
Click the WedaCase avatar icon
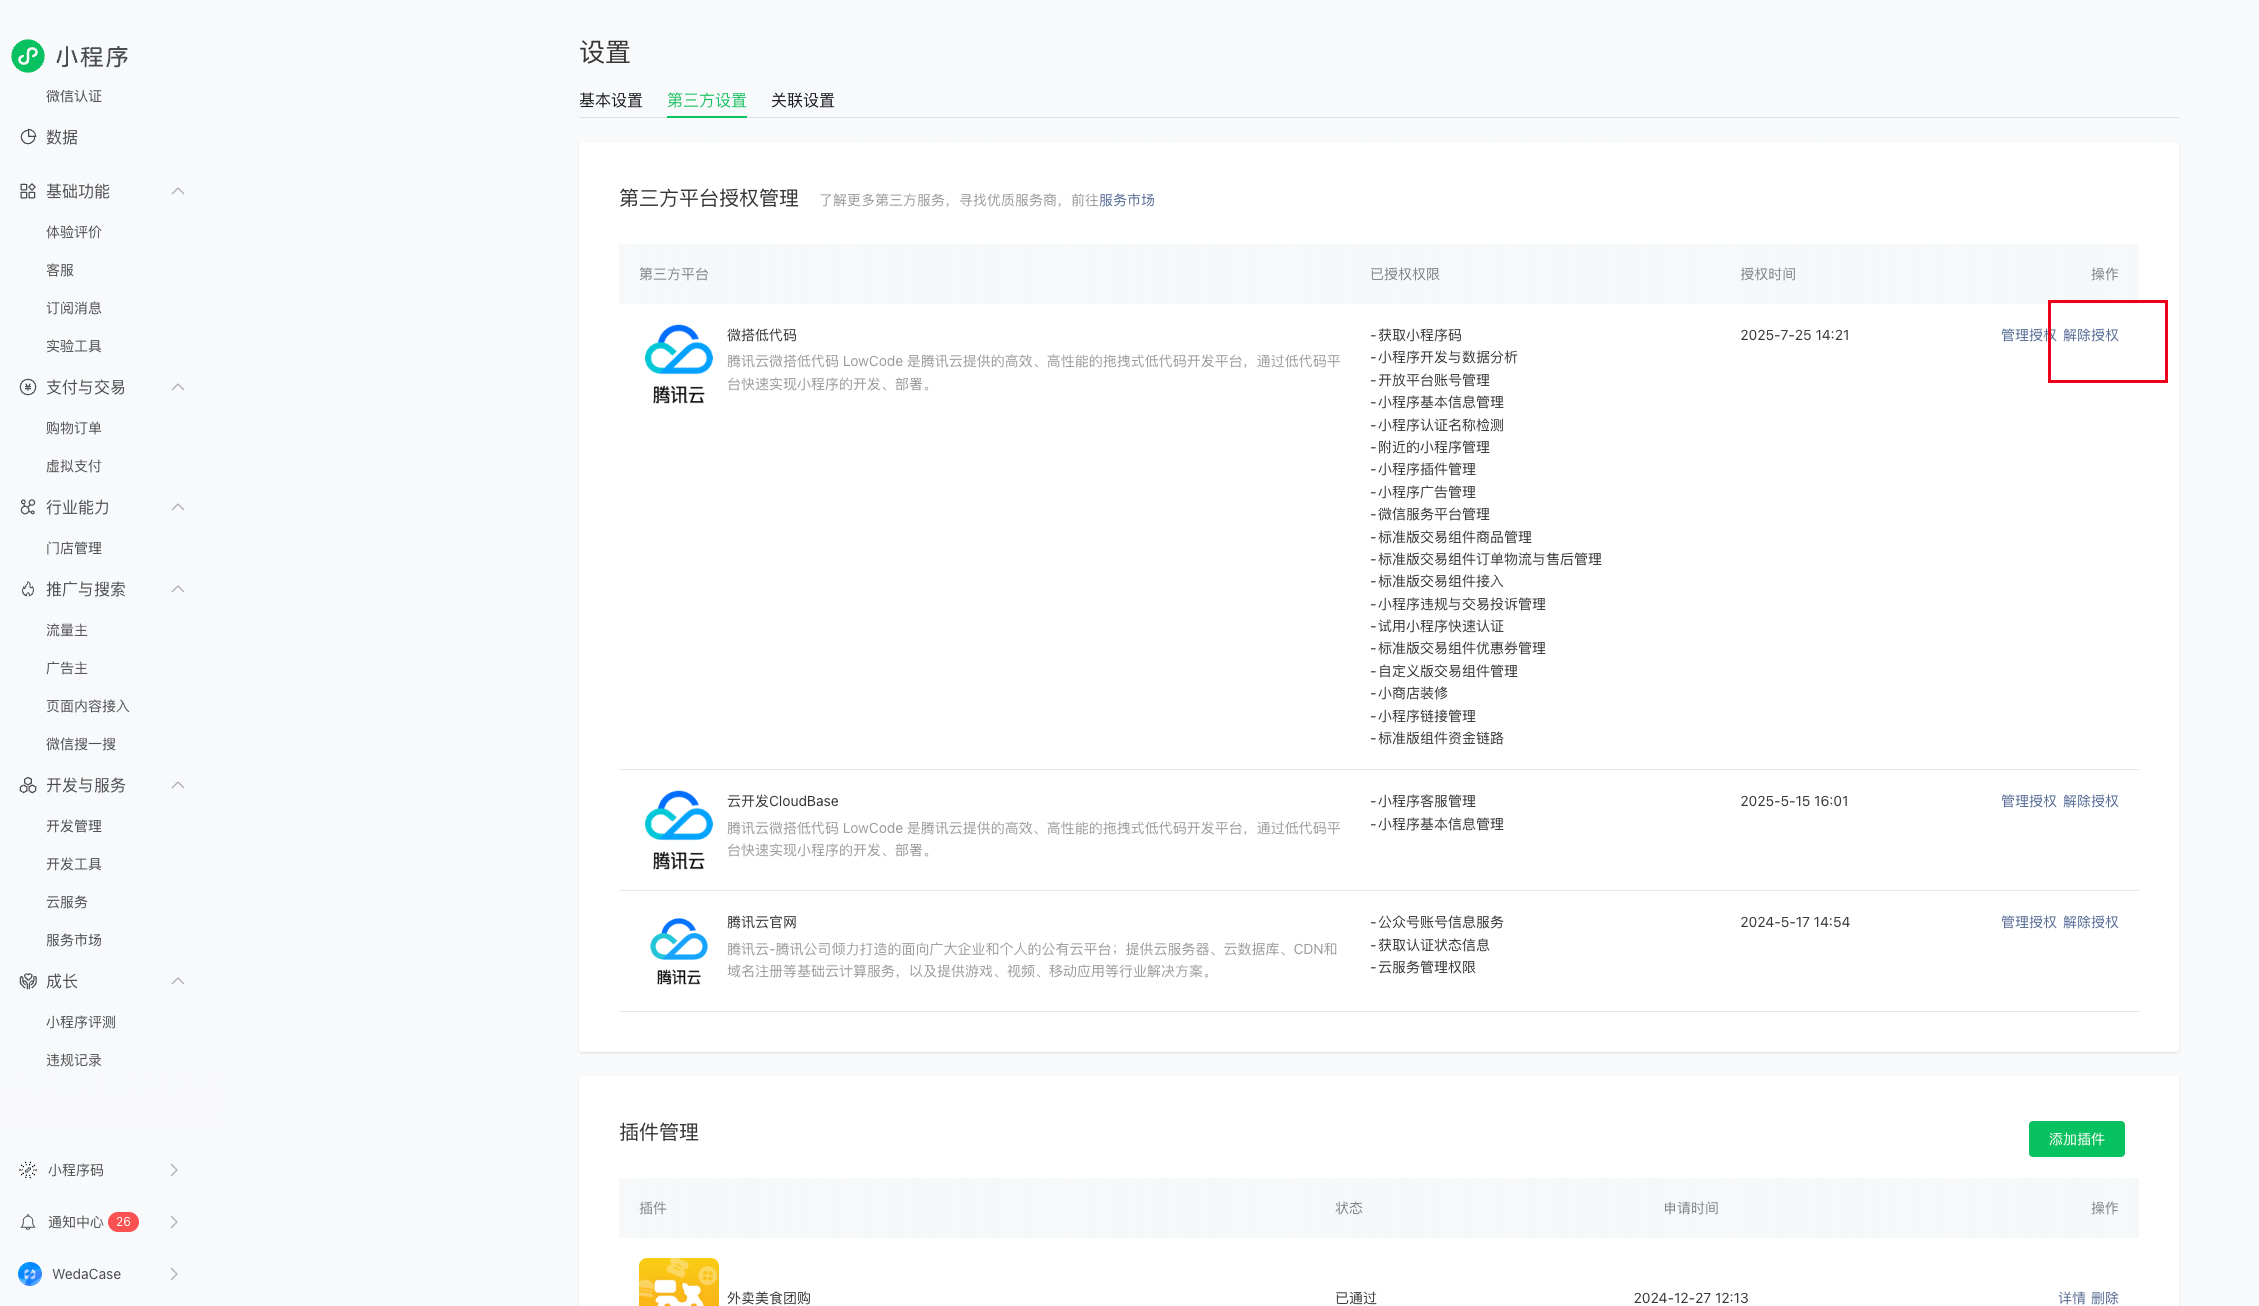[30, 1274]
